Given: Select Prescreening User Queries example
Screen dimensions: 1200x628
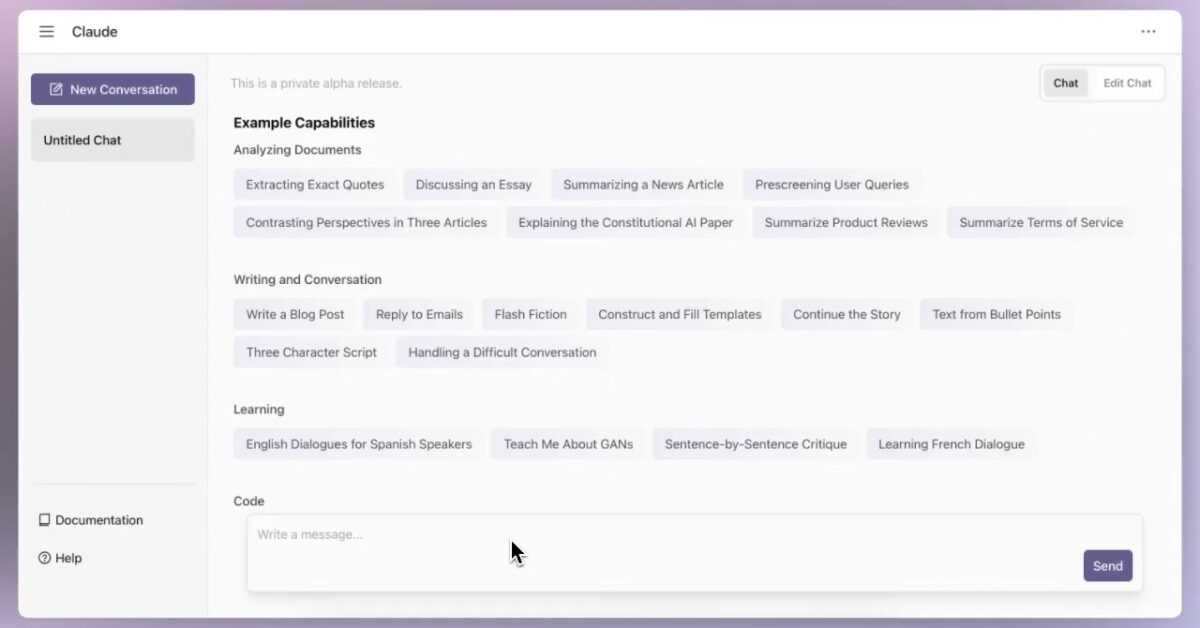Looking at the screenshot, I should click(832, 184).
